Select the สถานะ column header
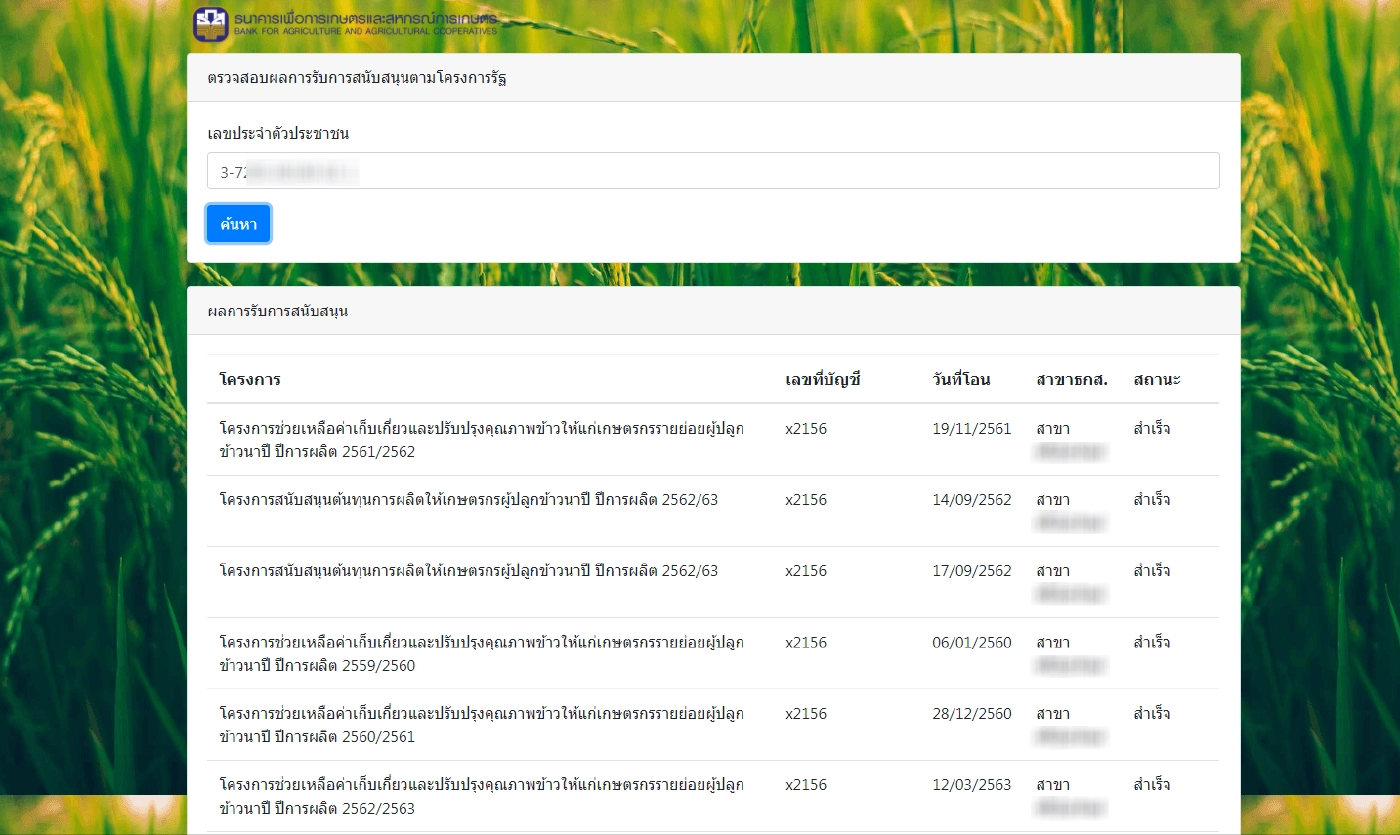The image size is (1400, 835). 1157,380
